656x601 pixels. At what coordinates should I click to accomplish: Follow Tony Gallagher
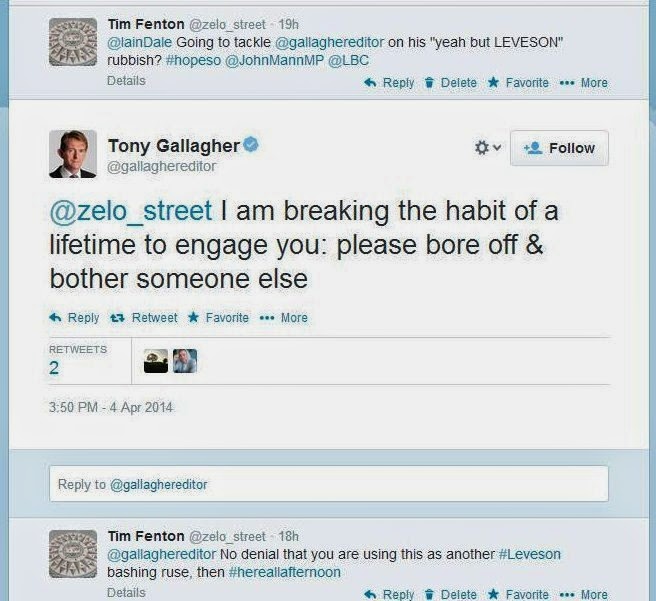pyautogui.click(x=559, y=148)
